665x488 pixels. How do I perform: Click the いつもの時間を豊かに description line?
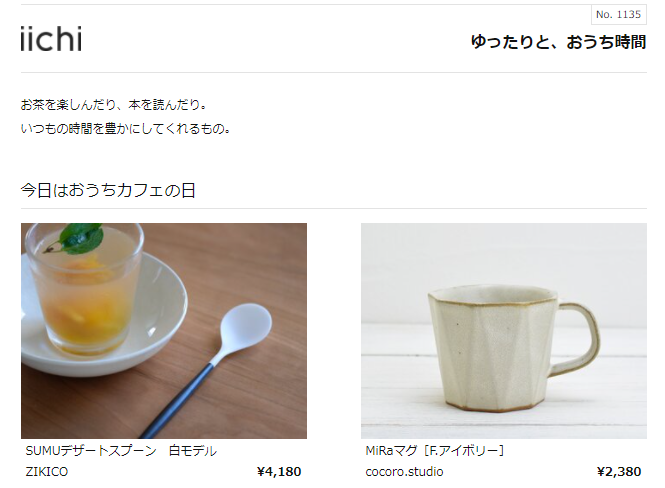pyautogui.click(x=126, y=128)
